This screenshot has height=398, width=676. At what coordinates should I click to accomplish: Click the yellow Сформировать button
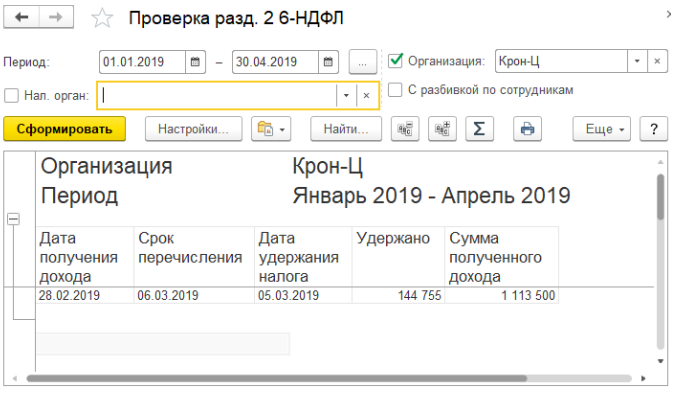(x=65, y=129)
